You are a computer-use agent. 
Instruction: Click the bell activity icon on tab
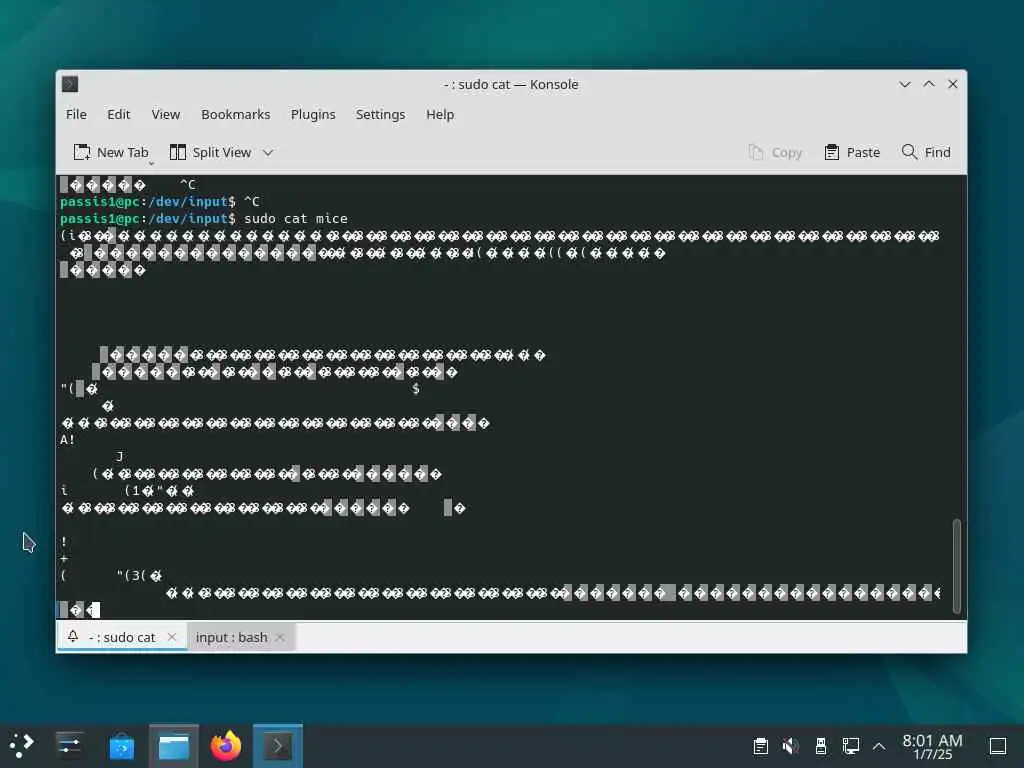pyautogui.click(x=73, y=636)
